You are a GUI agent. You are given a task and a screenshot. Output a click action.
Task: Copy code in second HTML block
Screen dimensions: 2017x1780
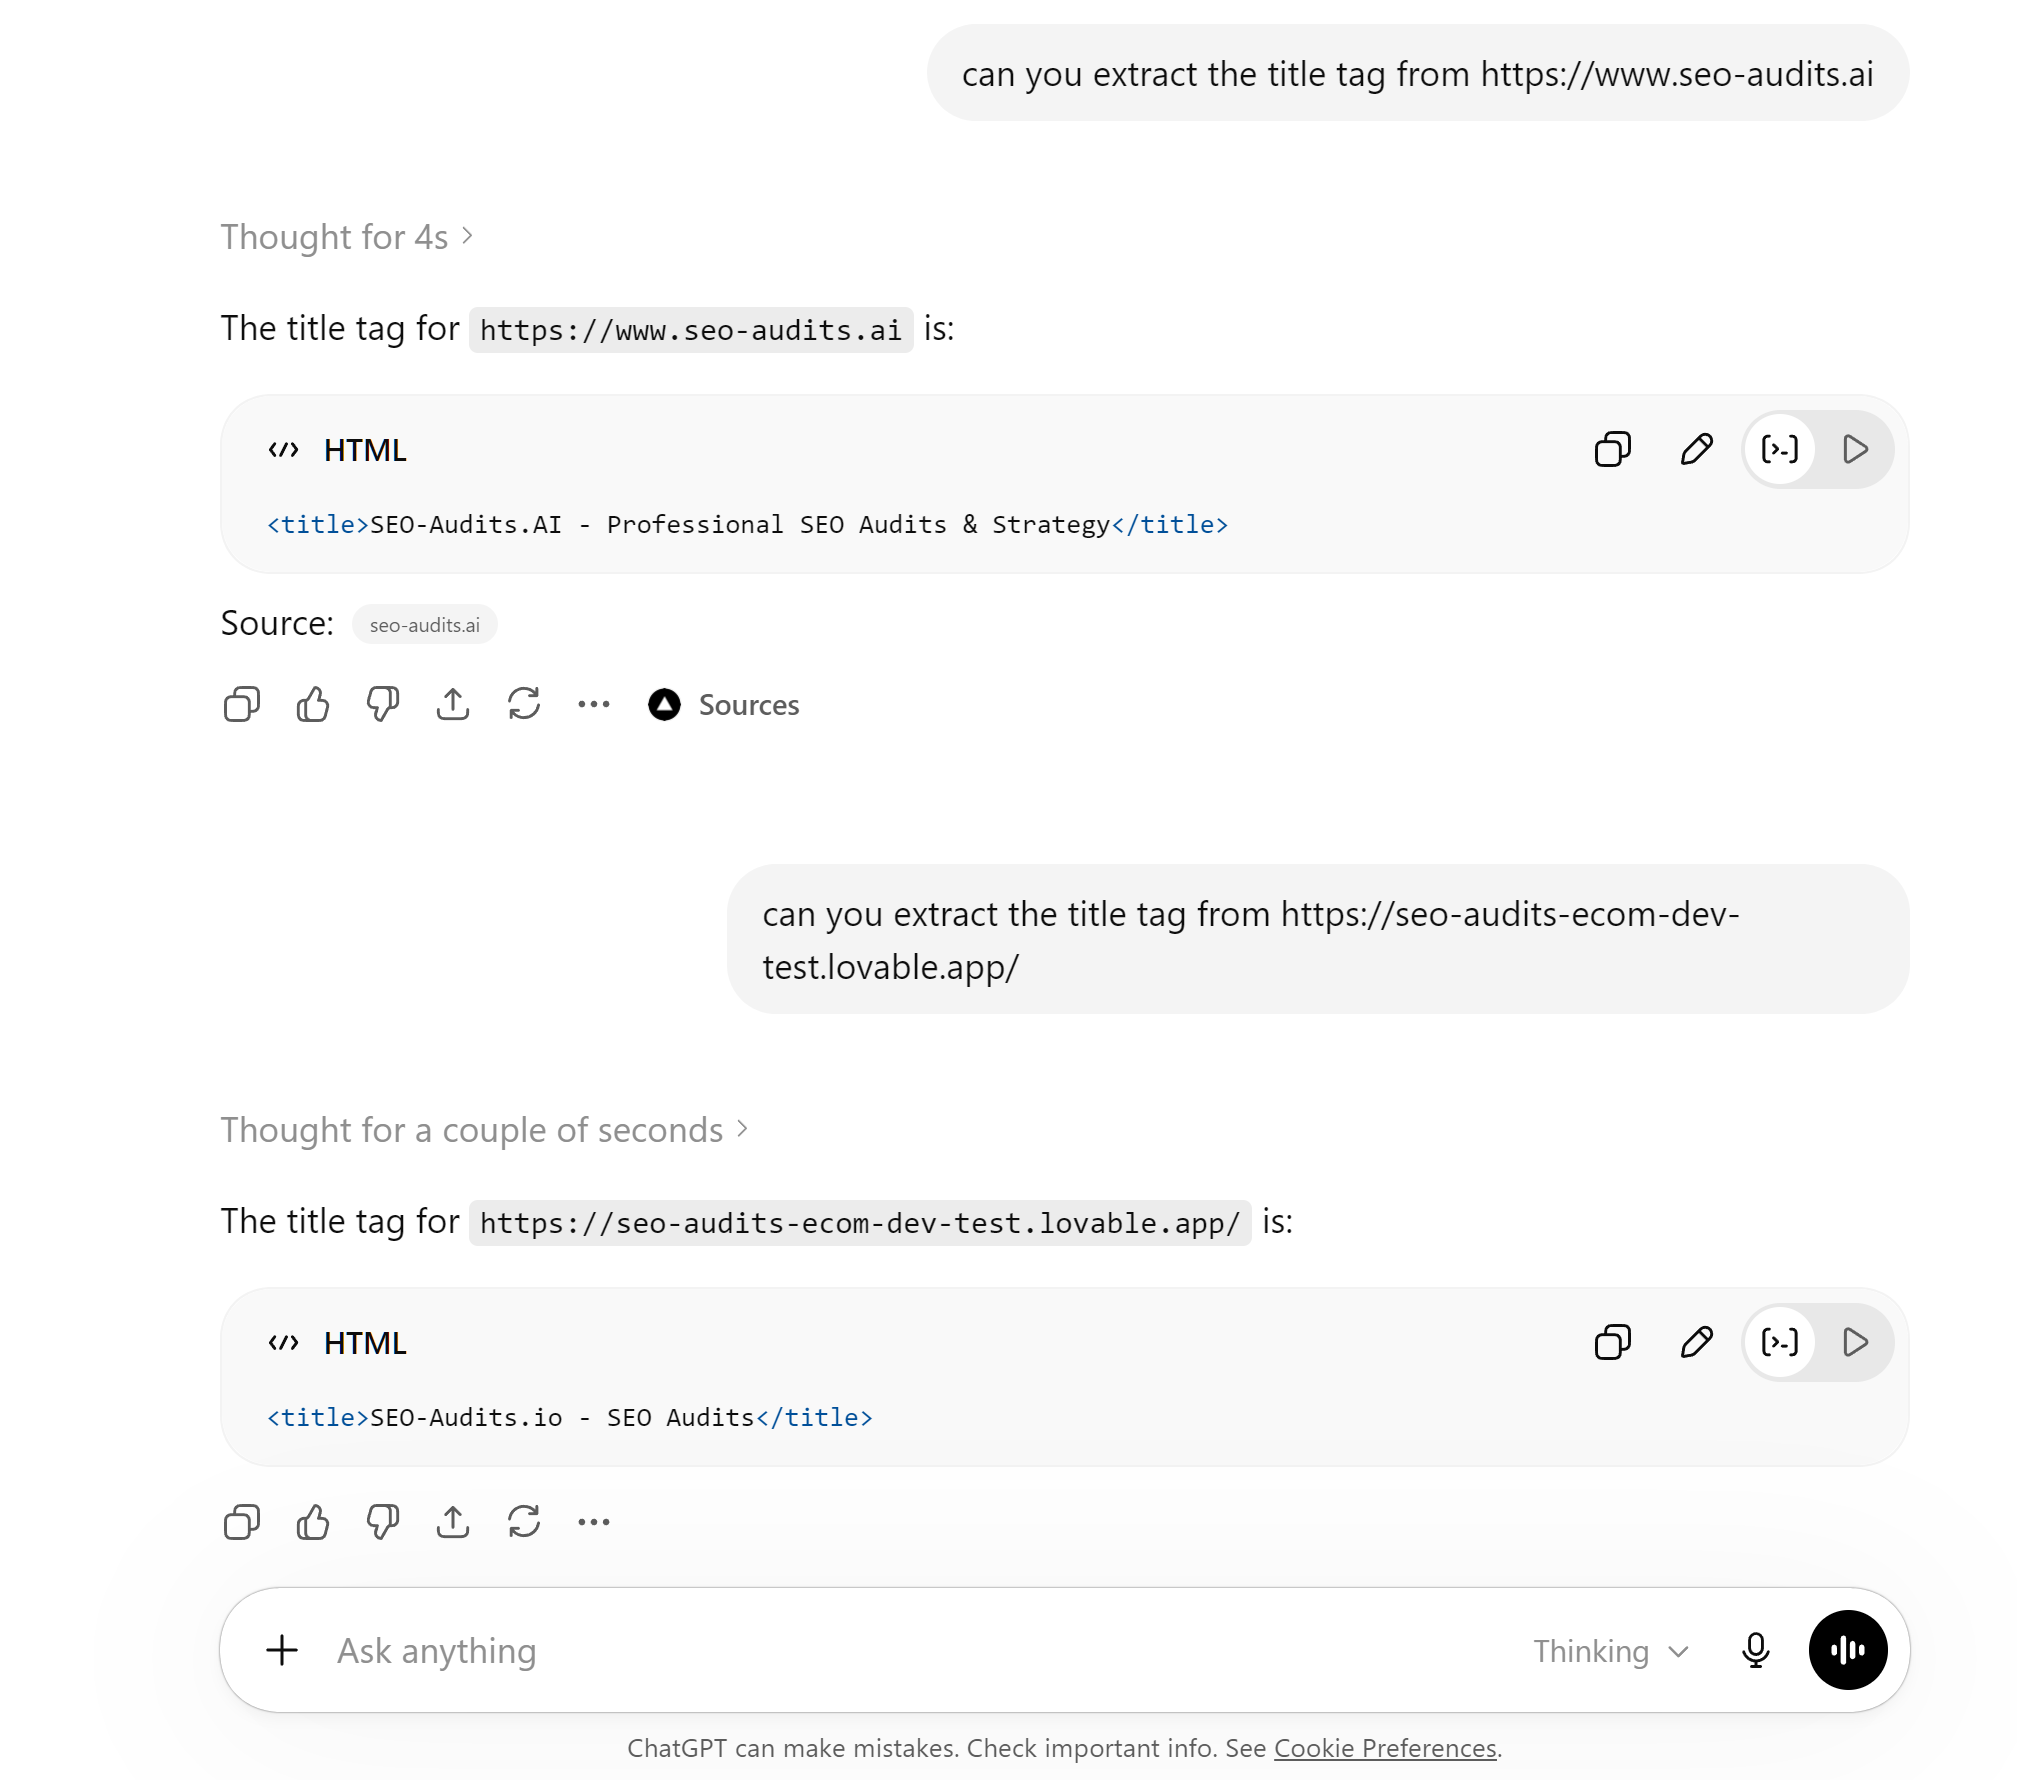click(x=1612, y=1342)
